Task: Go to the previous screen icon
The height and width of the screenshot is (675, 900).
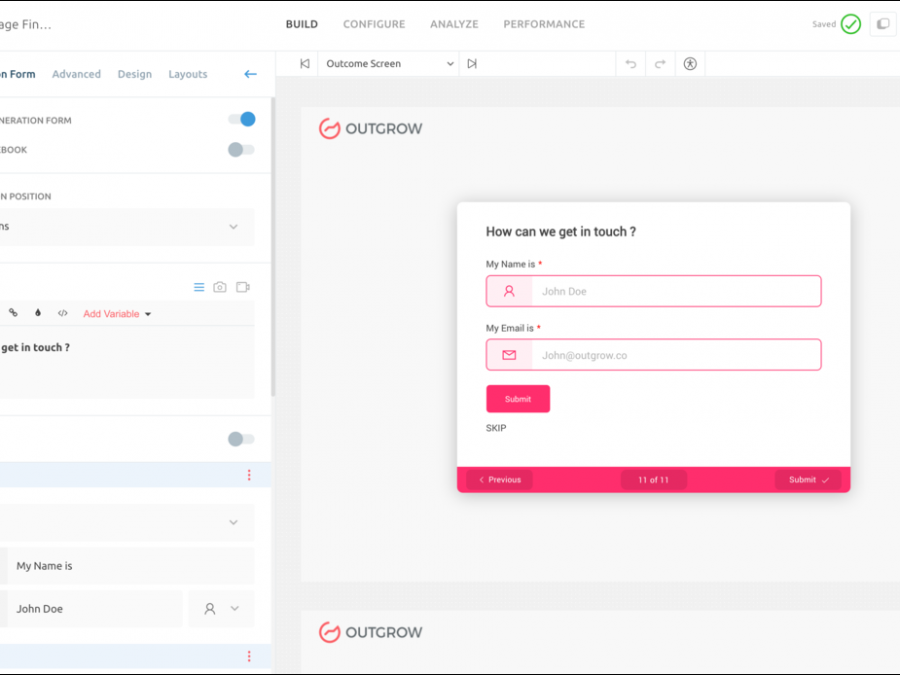Action: click(305, 64)
